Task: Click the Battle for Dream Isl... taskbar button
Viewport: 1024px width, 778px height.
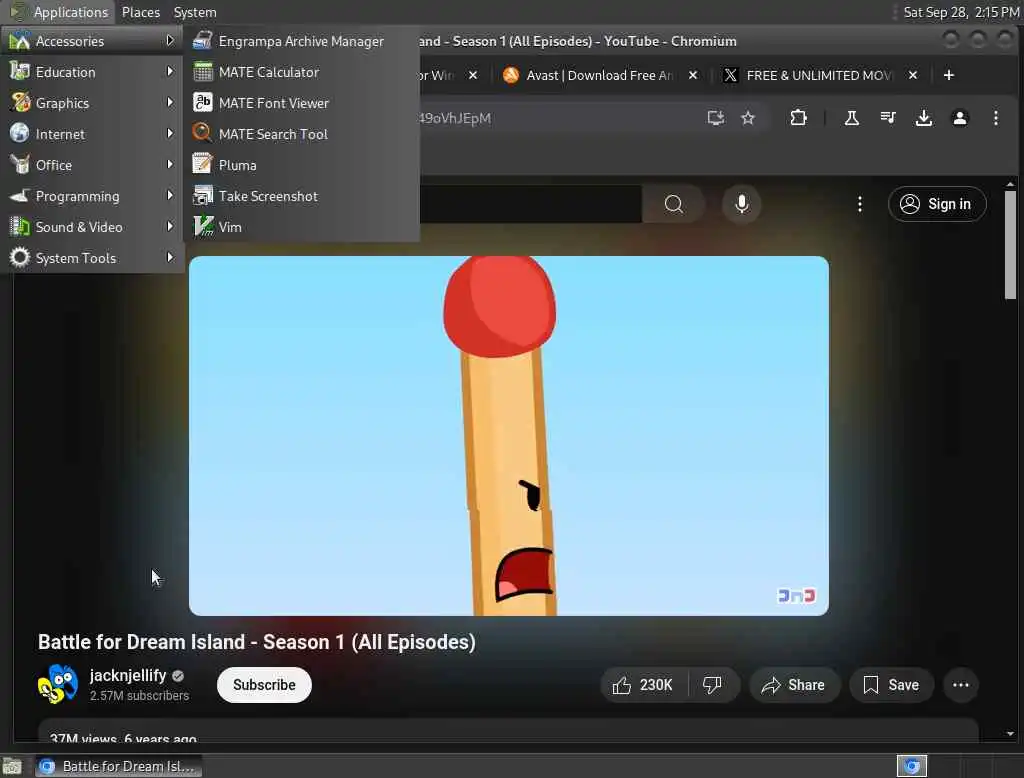Action: [118, 766]
